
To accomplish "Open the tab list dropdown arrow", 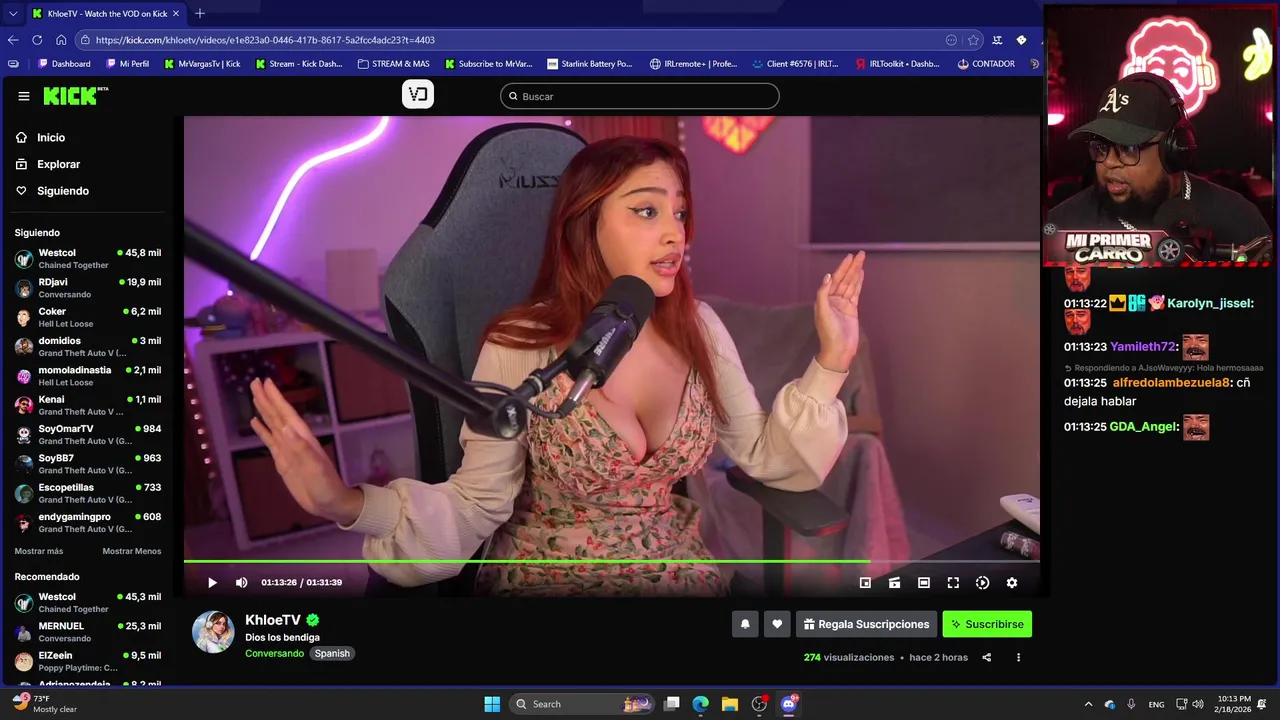I will 13,13.
